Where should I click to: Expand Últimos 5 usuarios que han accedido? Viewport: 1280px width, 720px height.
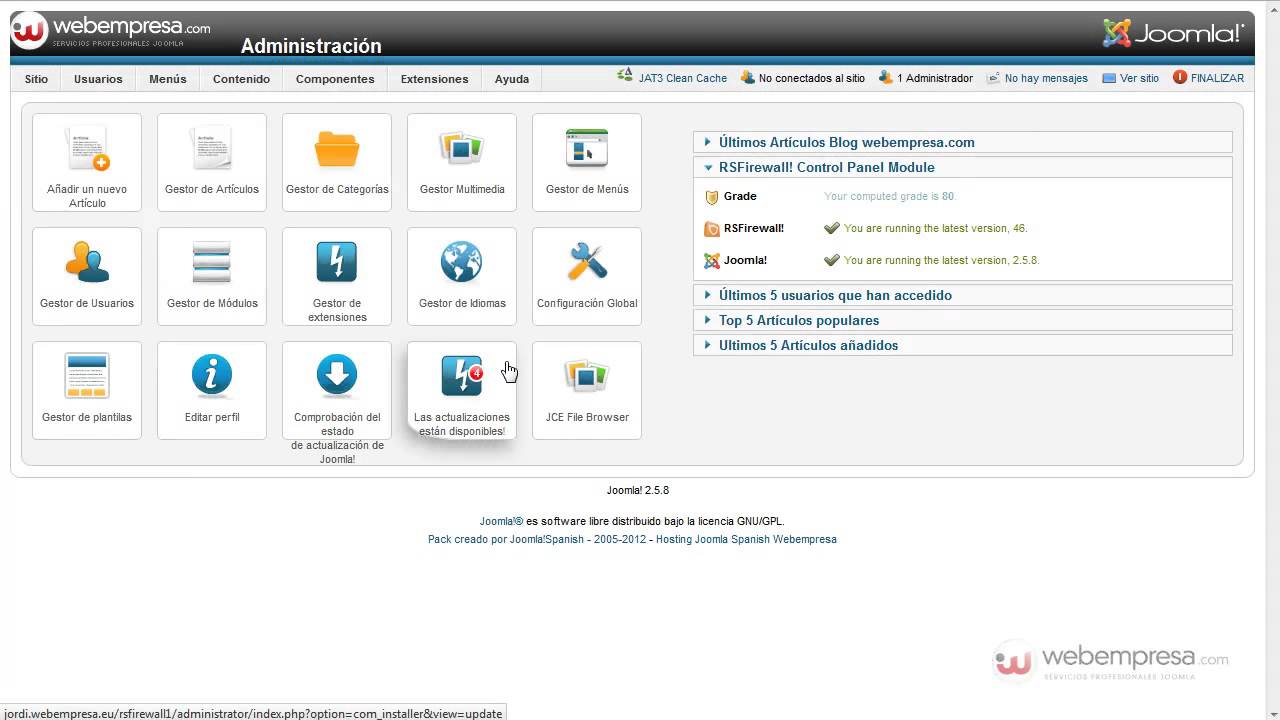(962, 295)
